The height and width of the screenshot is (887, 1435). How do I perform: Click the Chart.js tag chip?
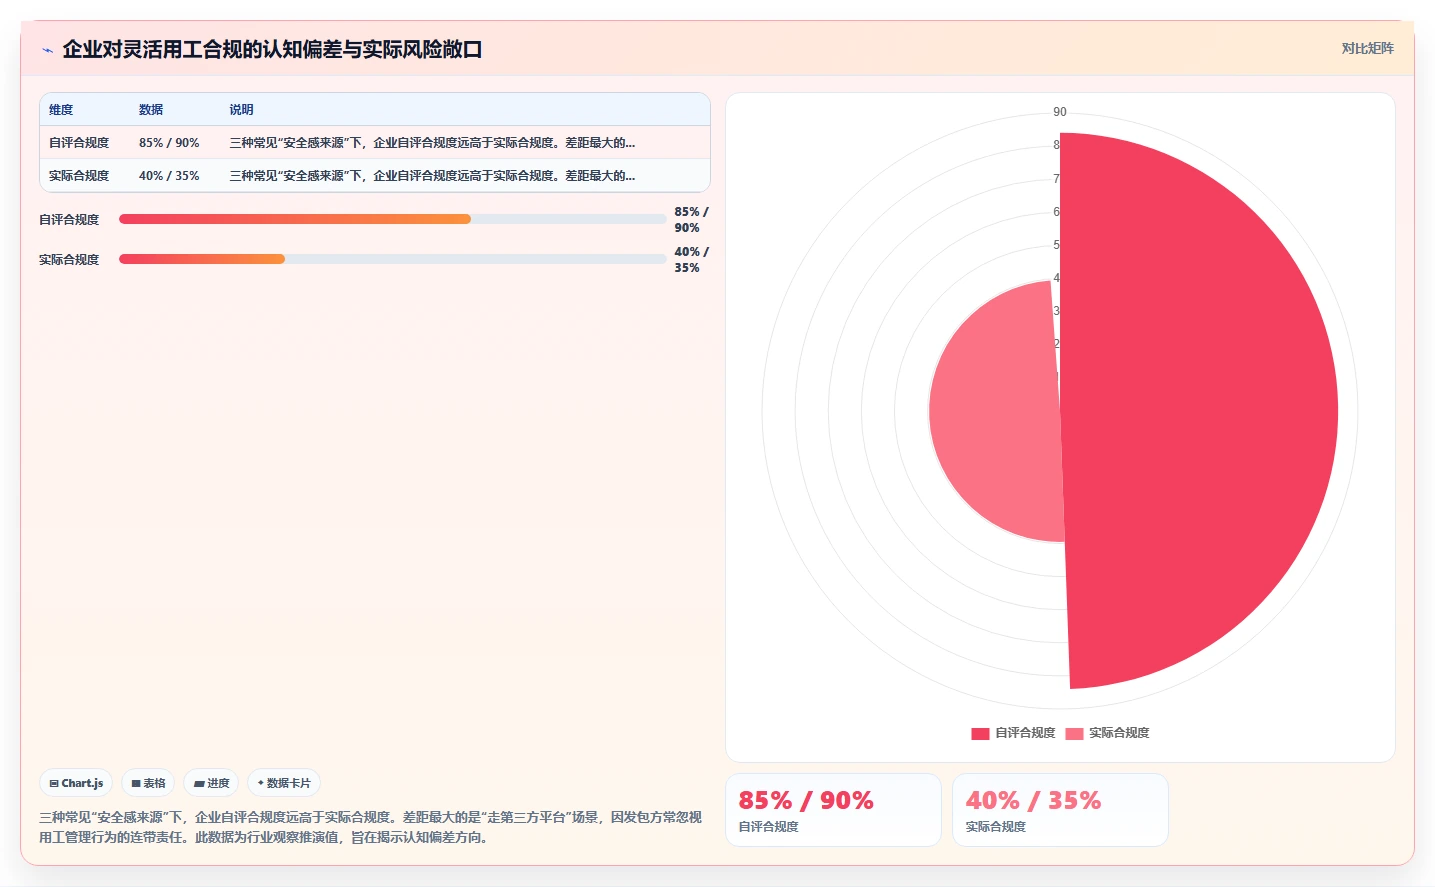[76, 783]
